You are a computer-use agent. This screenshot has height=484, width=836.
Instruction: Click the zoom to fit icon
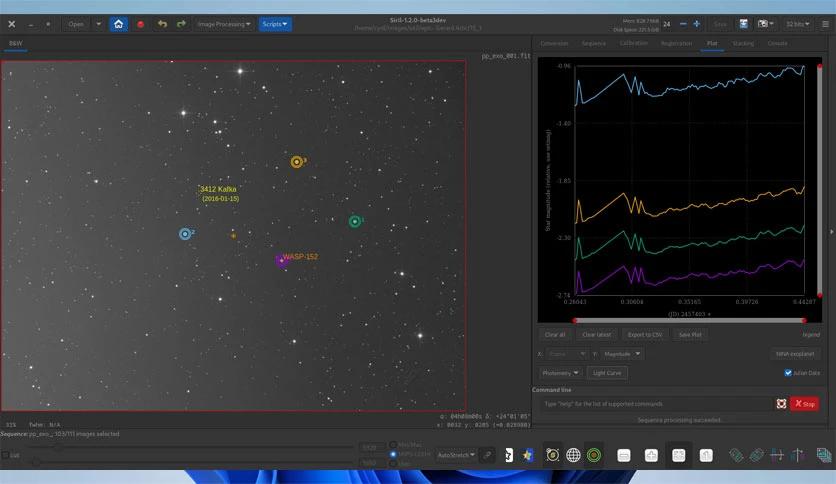679,455
